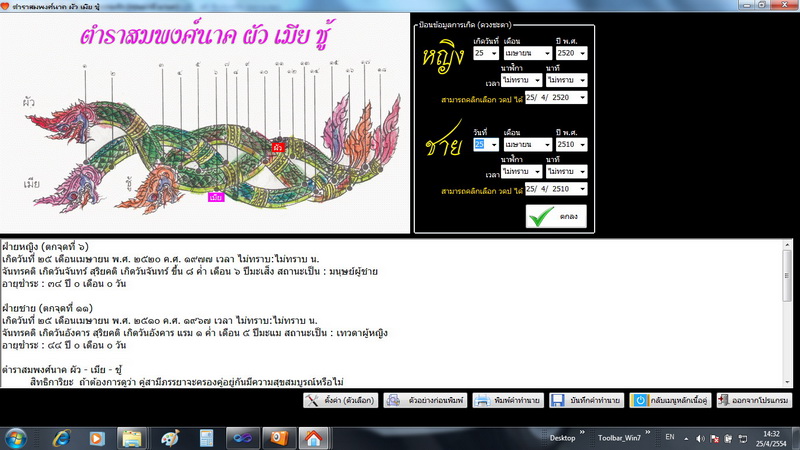Click the floppy disk save prediction button
The height and width of the screenshot is (450, 800).
[587, 401]
